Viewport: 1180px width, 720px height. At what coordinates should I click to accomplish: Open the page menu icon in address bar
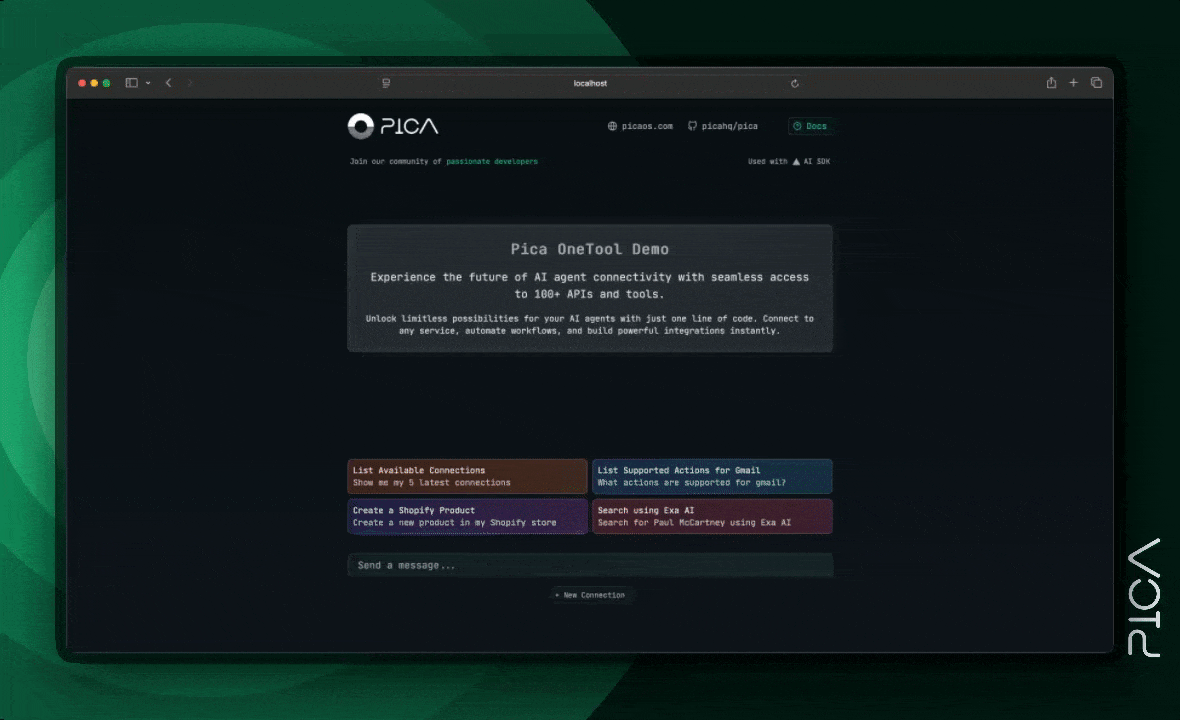click(x=386, y=84)
